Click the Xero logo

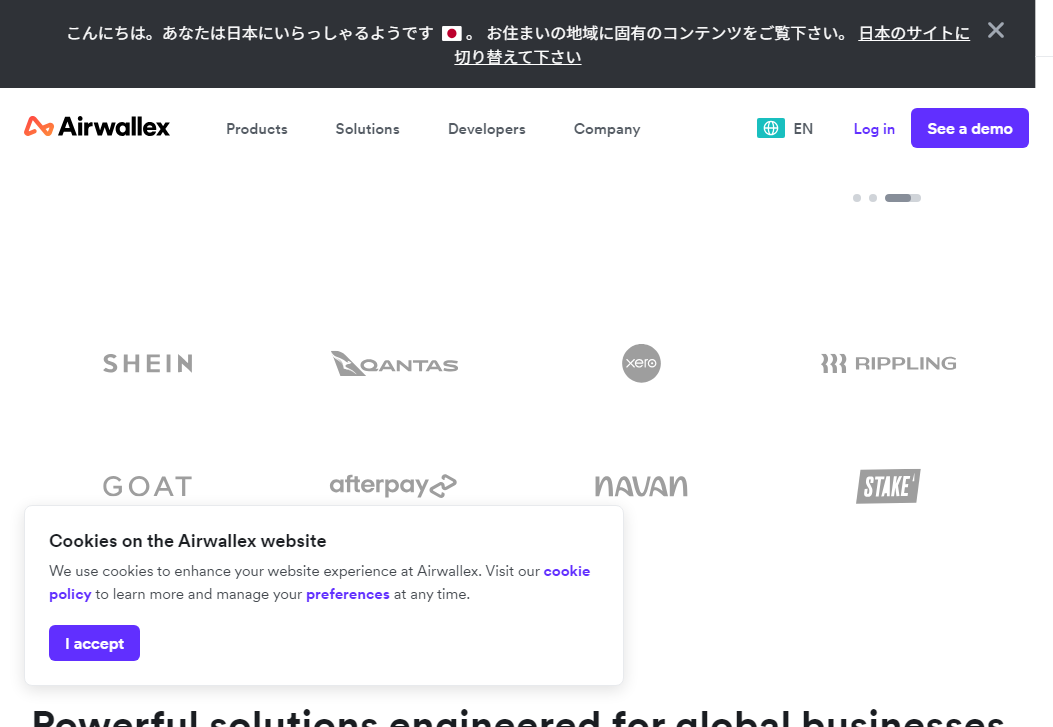(641, 363)
